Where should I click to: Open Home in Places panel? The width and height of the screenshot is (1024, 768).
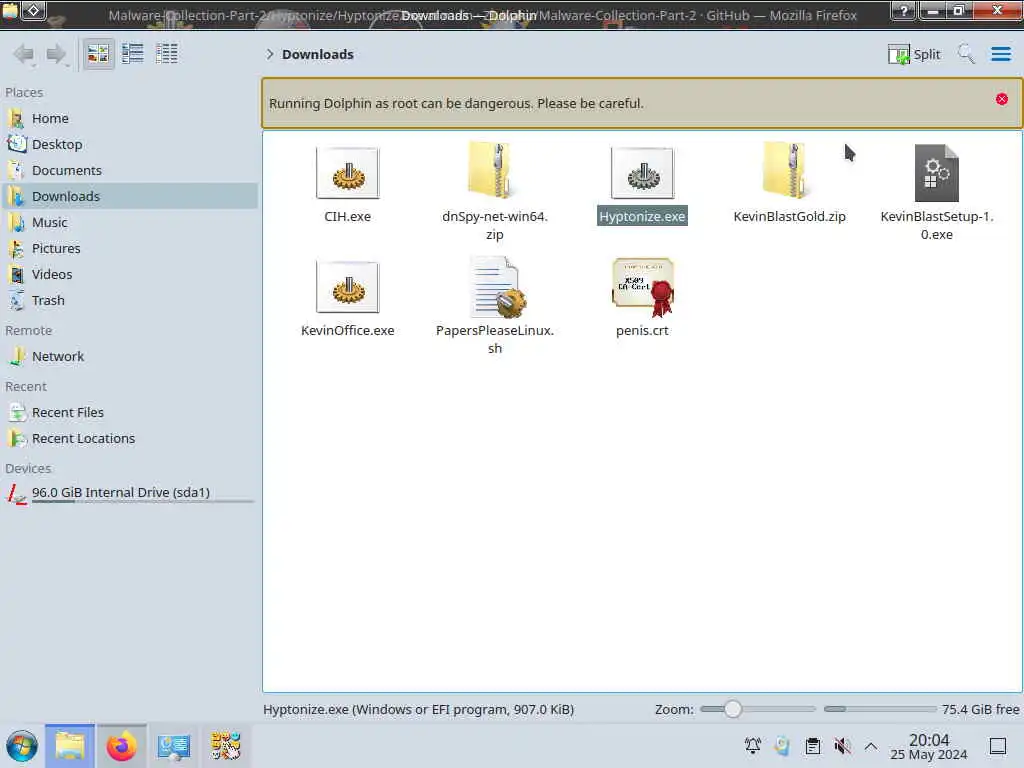click(x=129, y=118)
